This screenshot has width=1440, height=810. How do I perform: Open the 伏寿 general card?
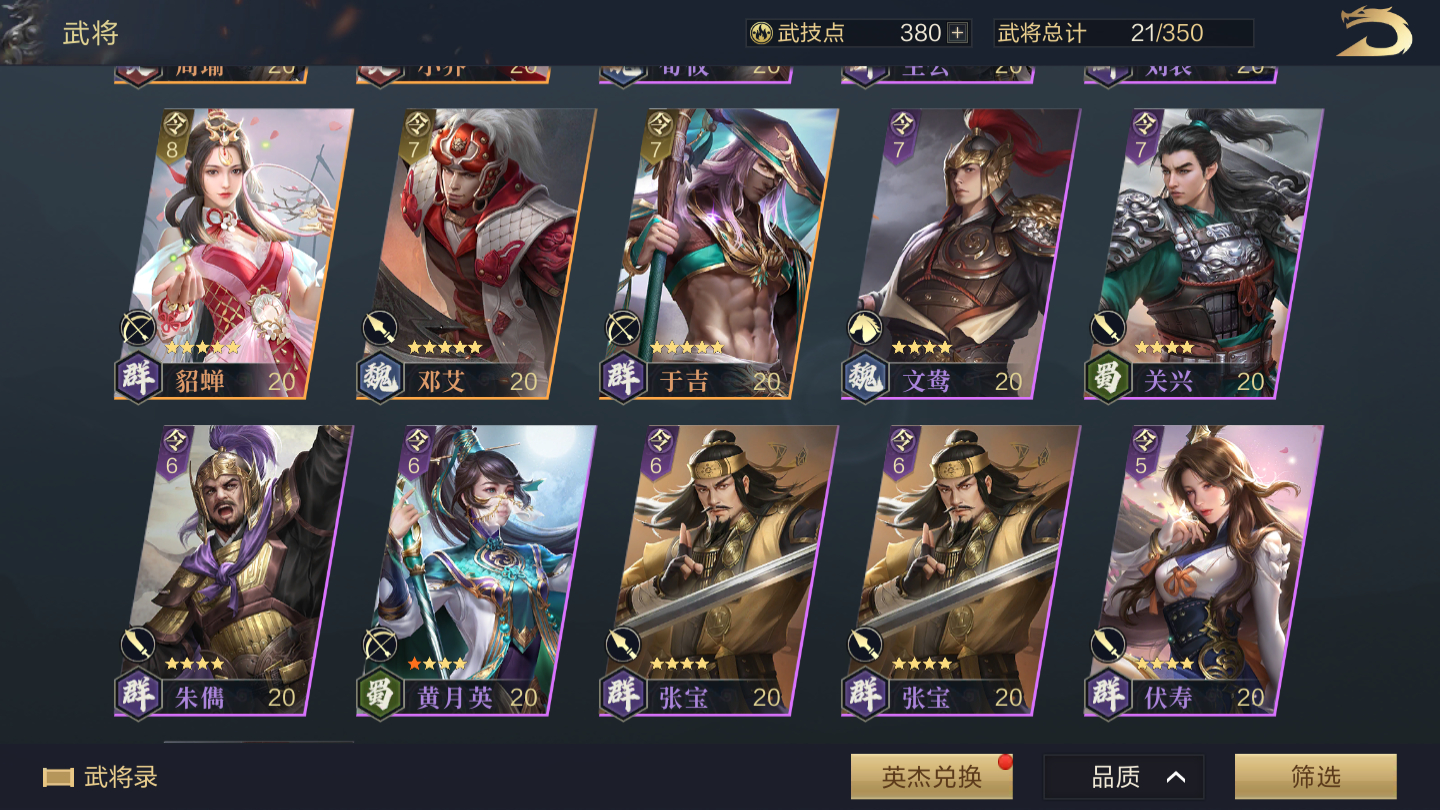[1203, 570]
